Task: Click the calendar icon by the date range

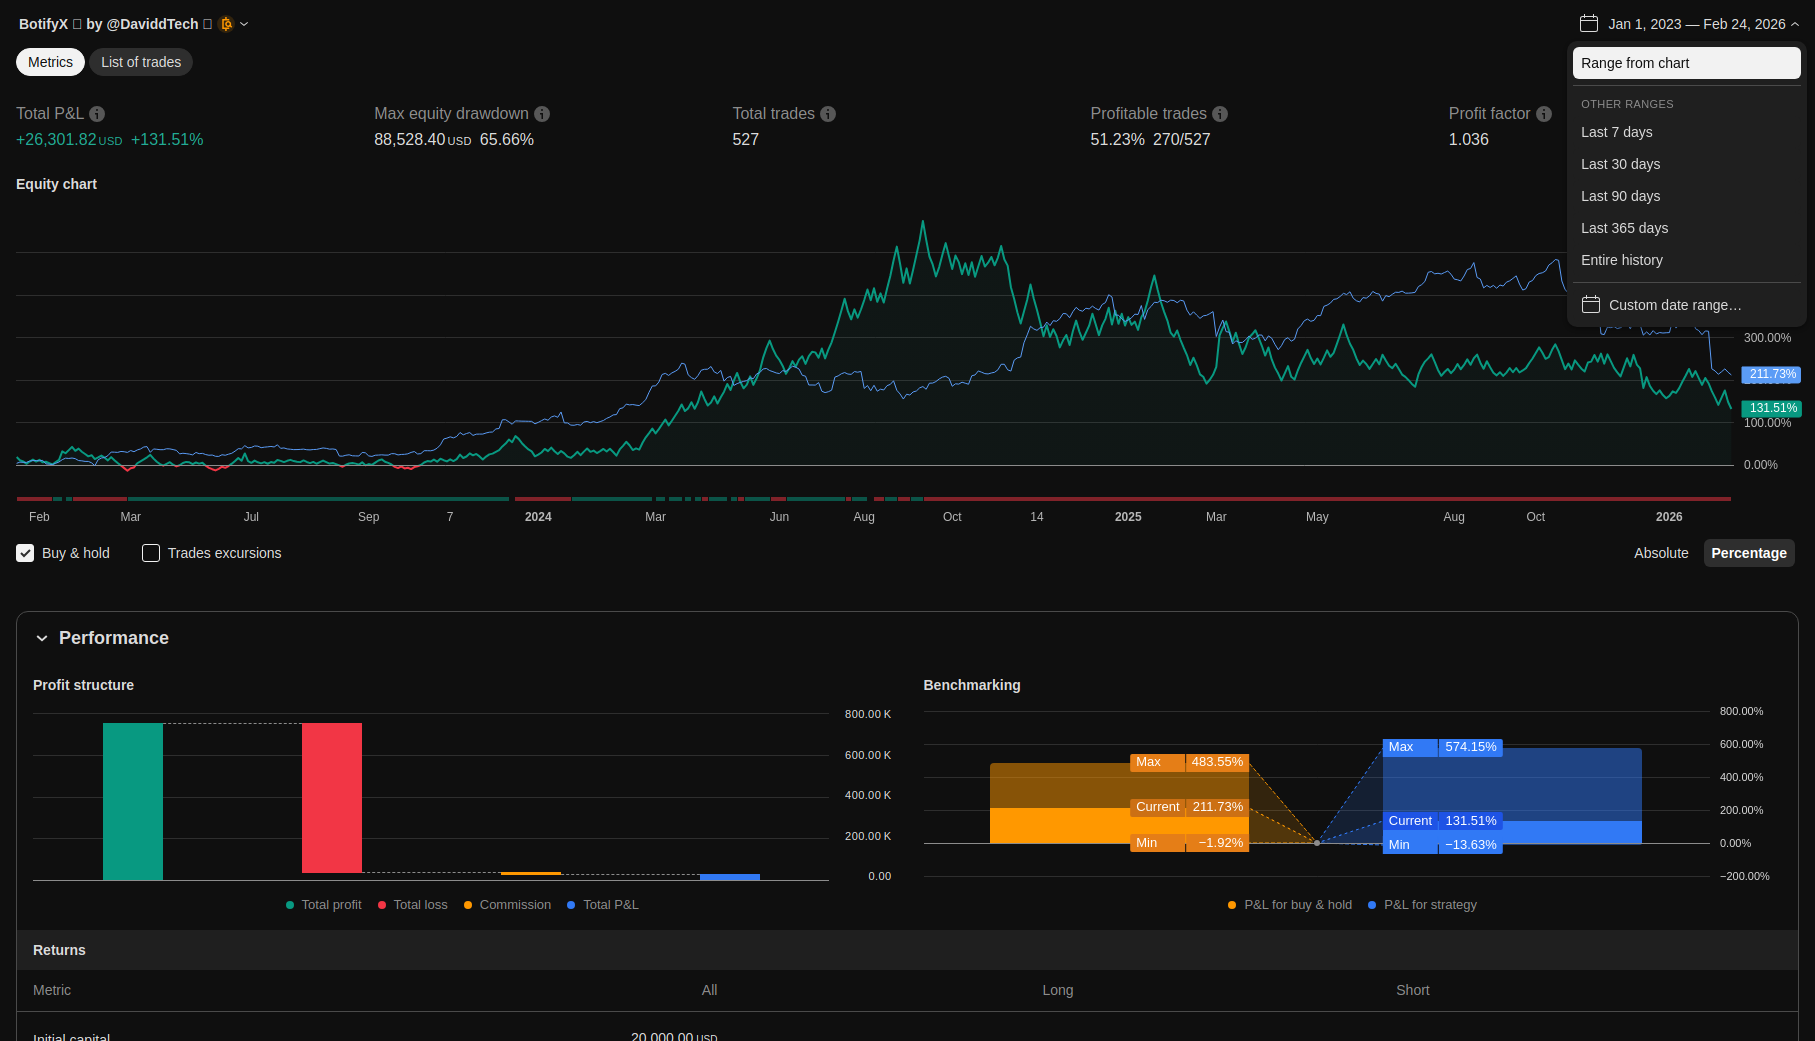Action: pos(1589,24)
